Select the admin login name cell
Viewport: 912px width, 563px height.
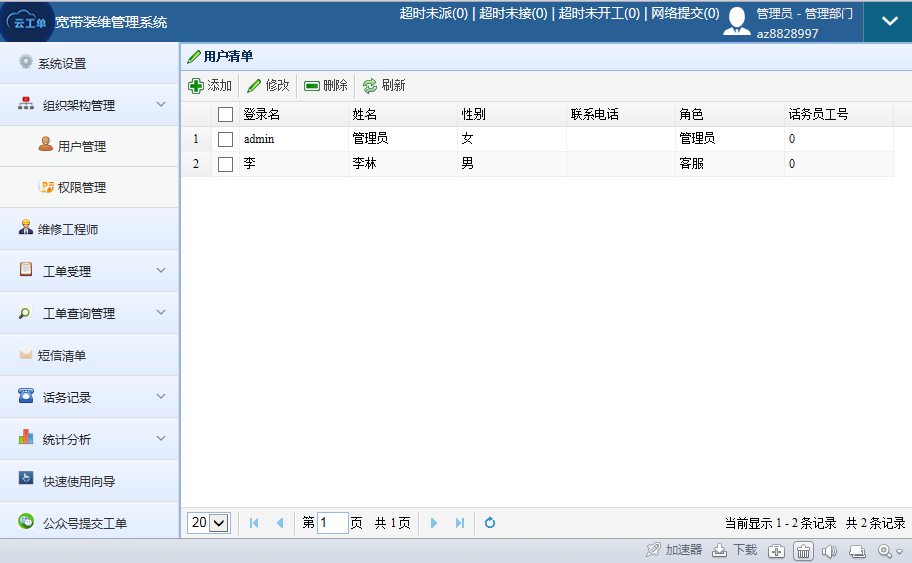[294, 139]
